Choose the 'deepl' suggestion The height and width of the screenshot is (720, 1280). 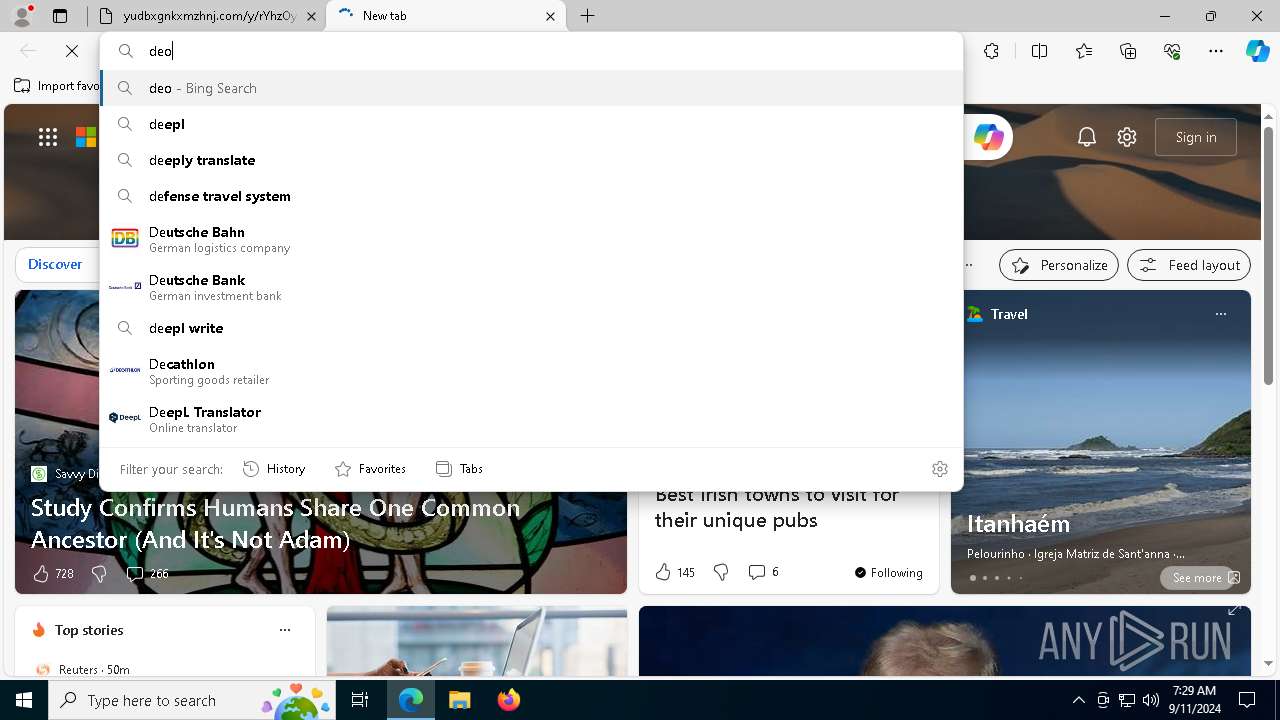click(x=531, y=124)
